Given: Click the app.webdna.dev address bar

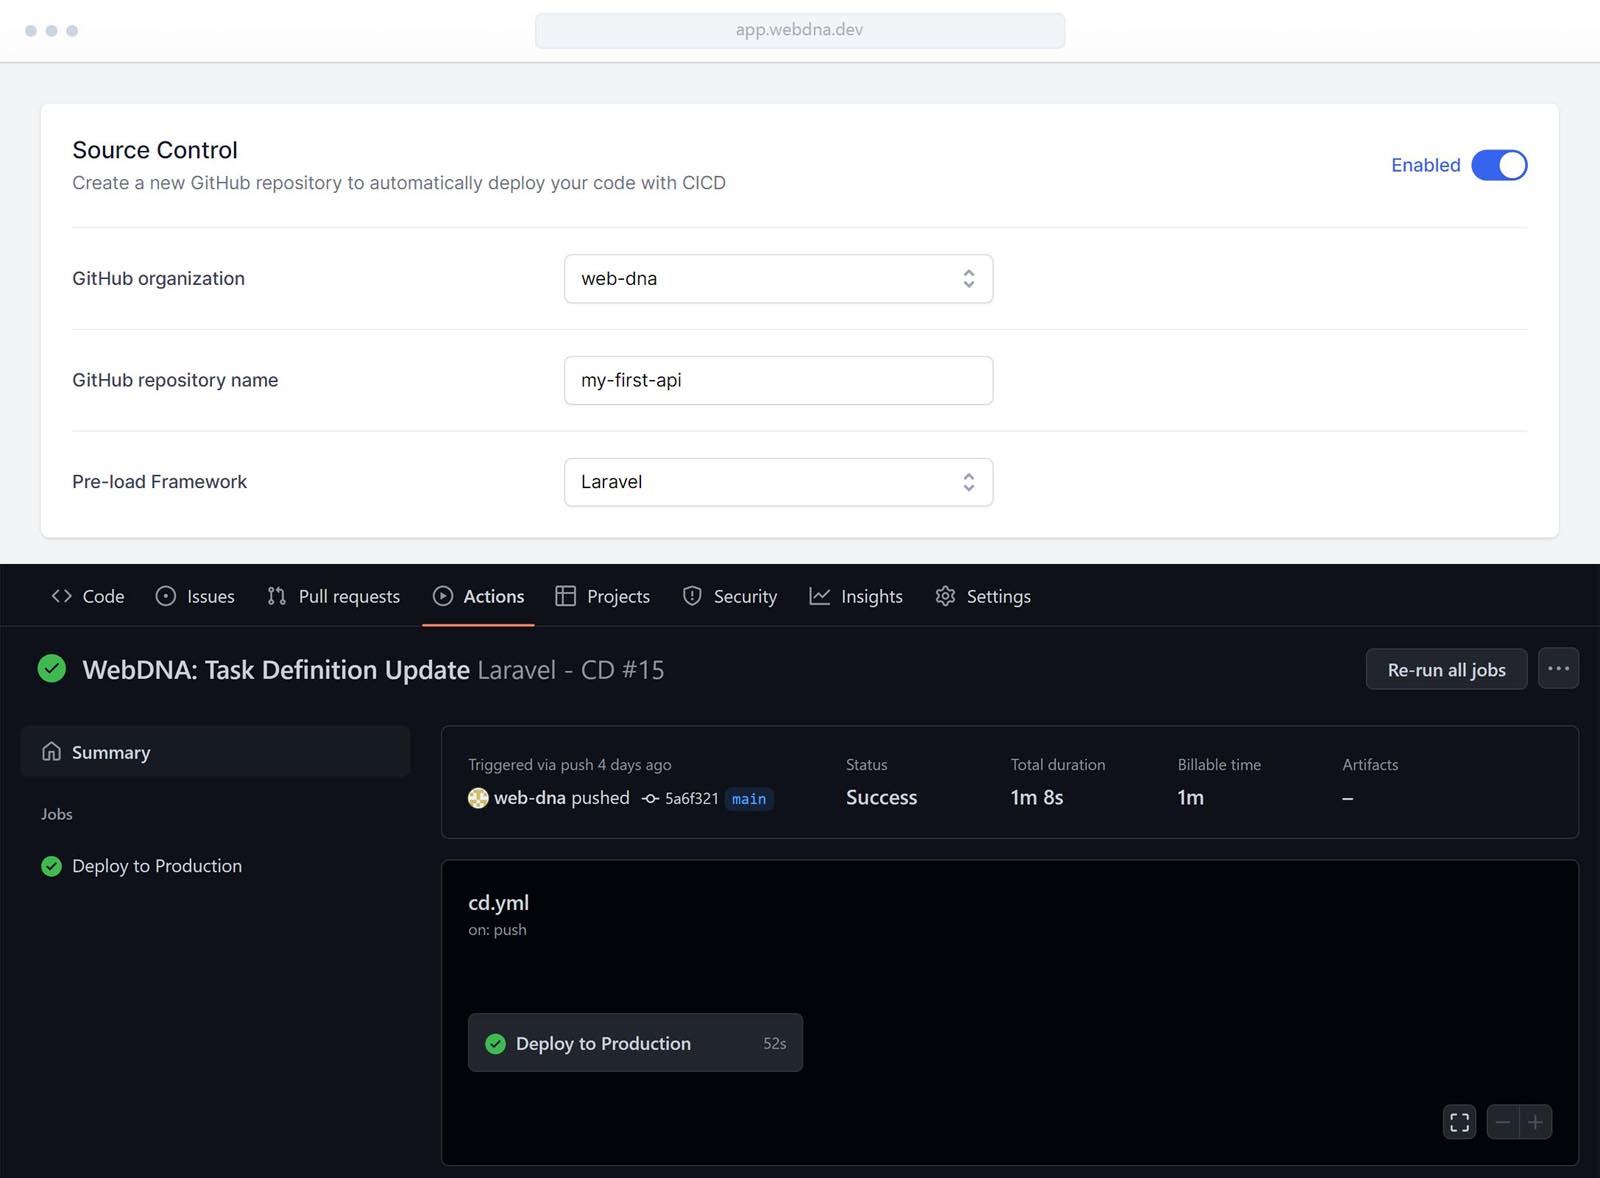Looking at the screenshot, I should point(799,30).
